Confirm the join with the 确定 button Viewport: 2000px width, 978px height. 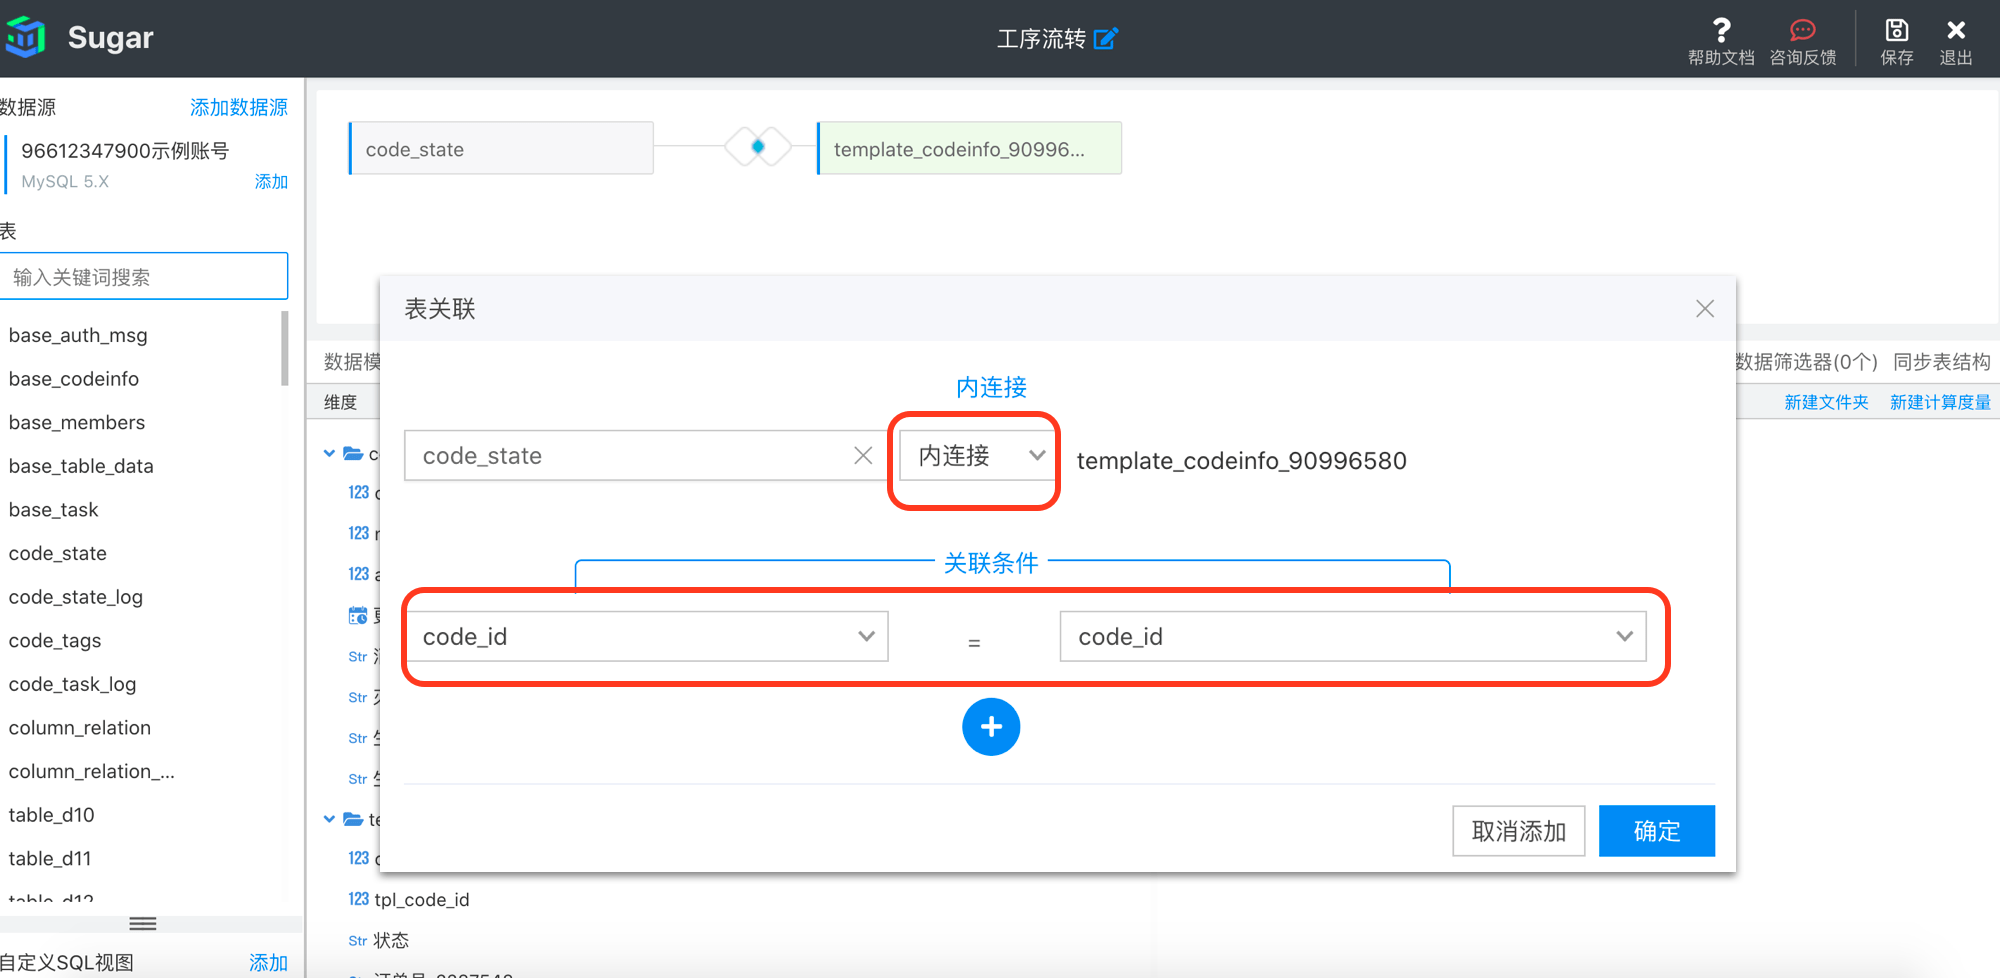tap(1656, 831)
